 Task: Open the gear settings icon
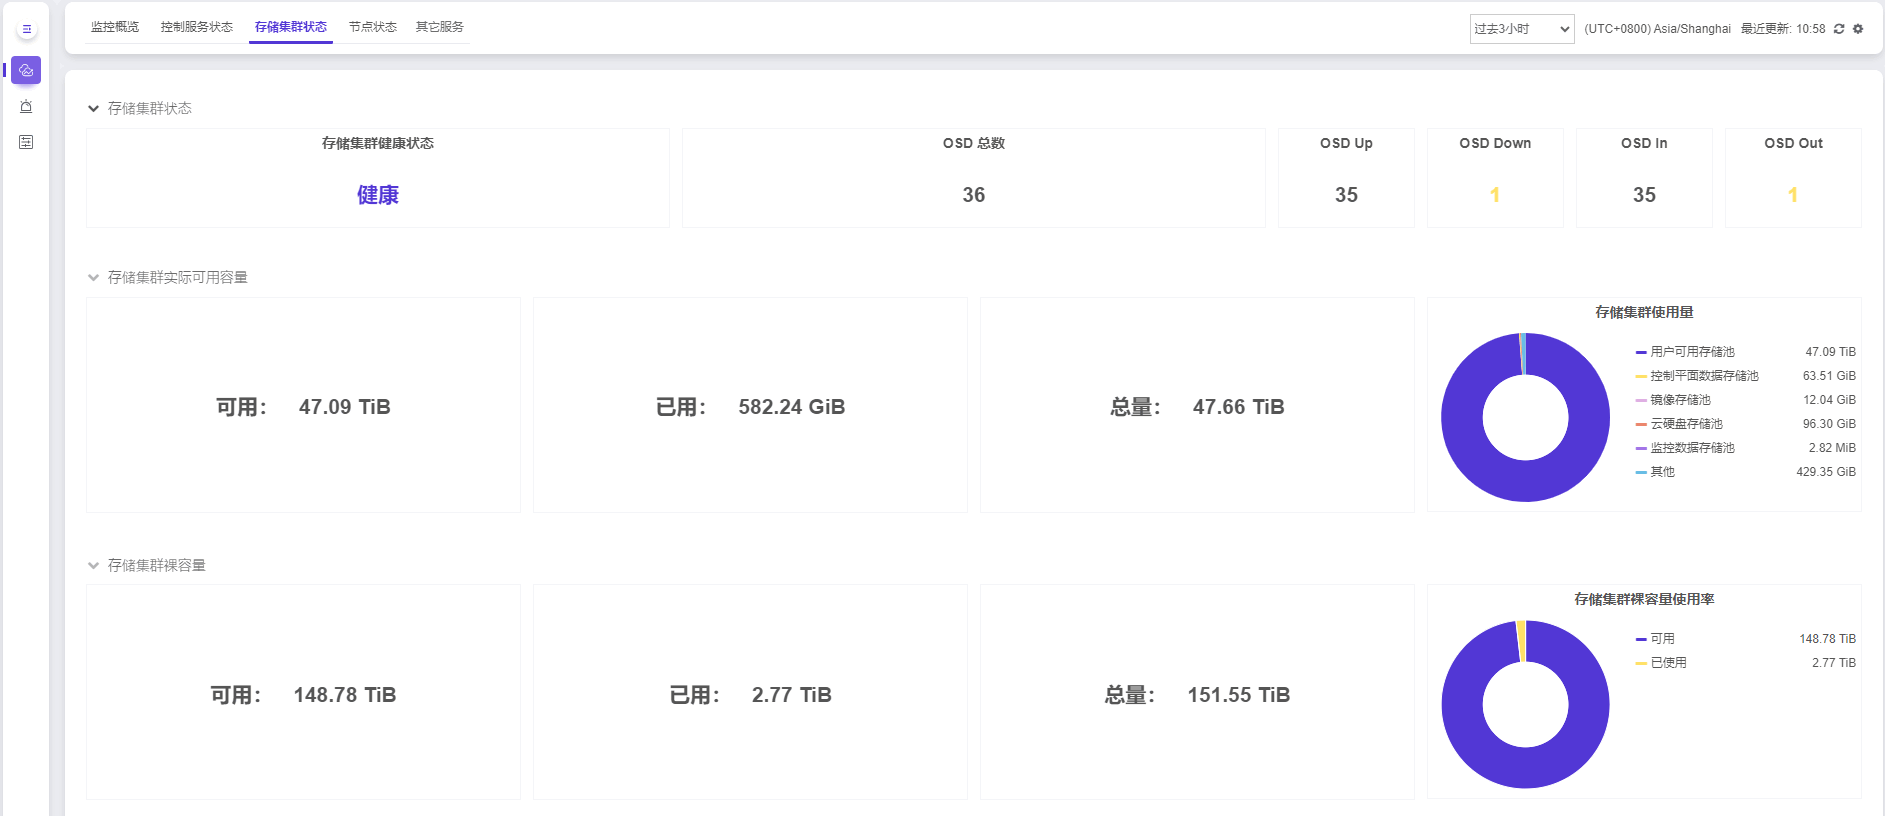pos(1858,29)
